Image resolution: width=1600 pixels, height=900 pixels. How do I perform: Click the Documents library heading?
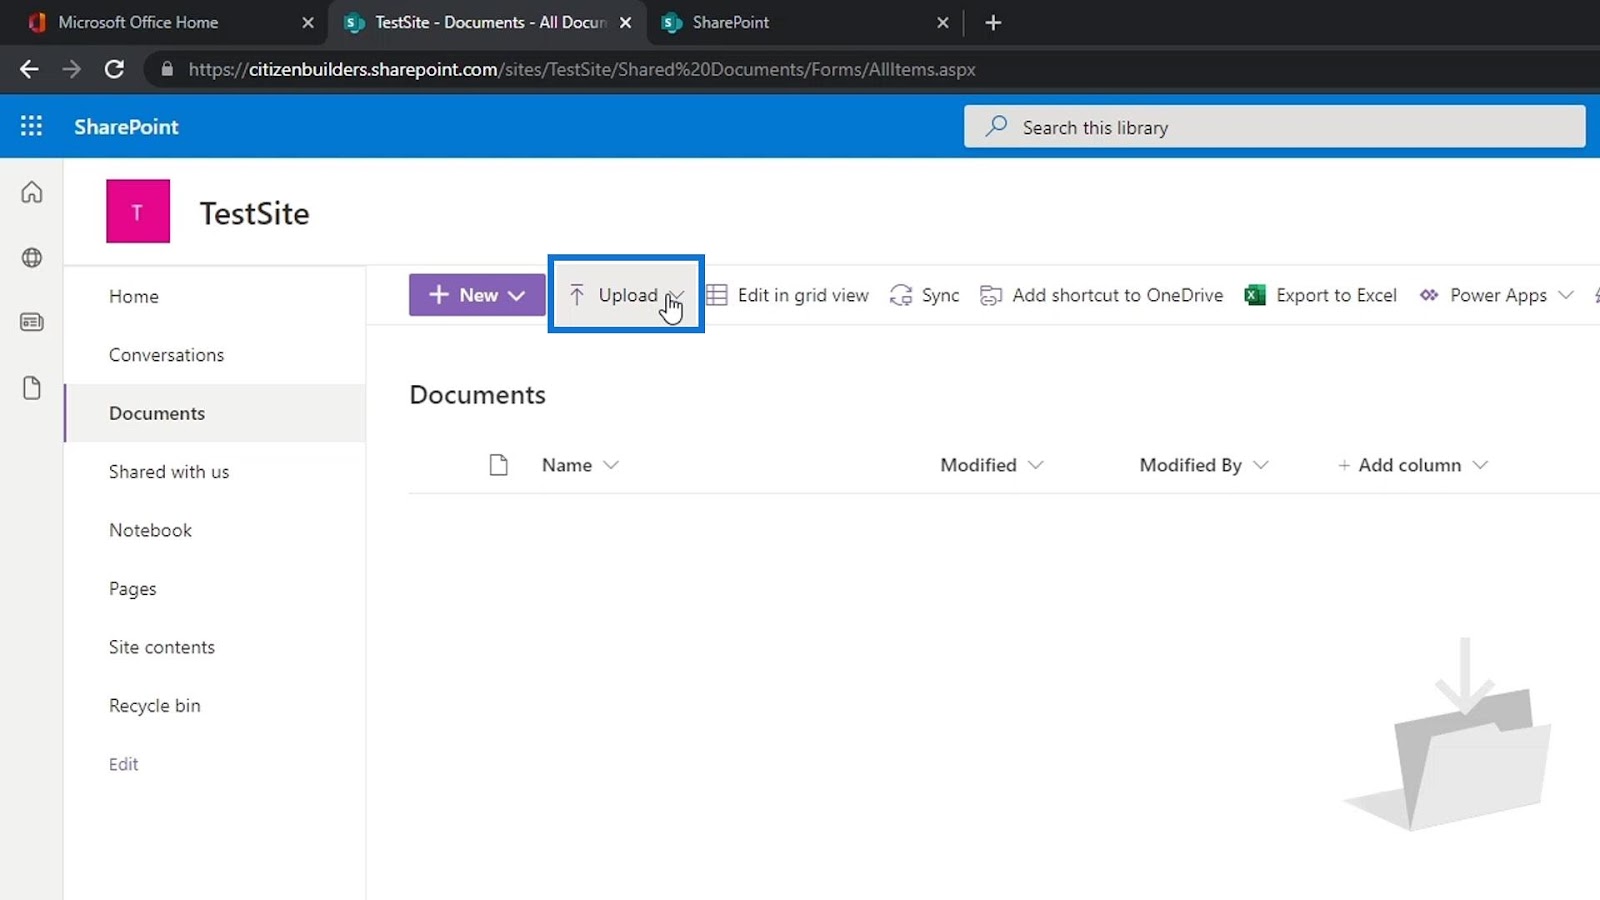tap(478, 395)
